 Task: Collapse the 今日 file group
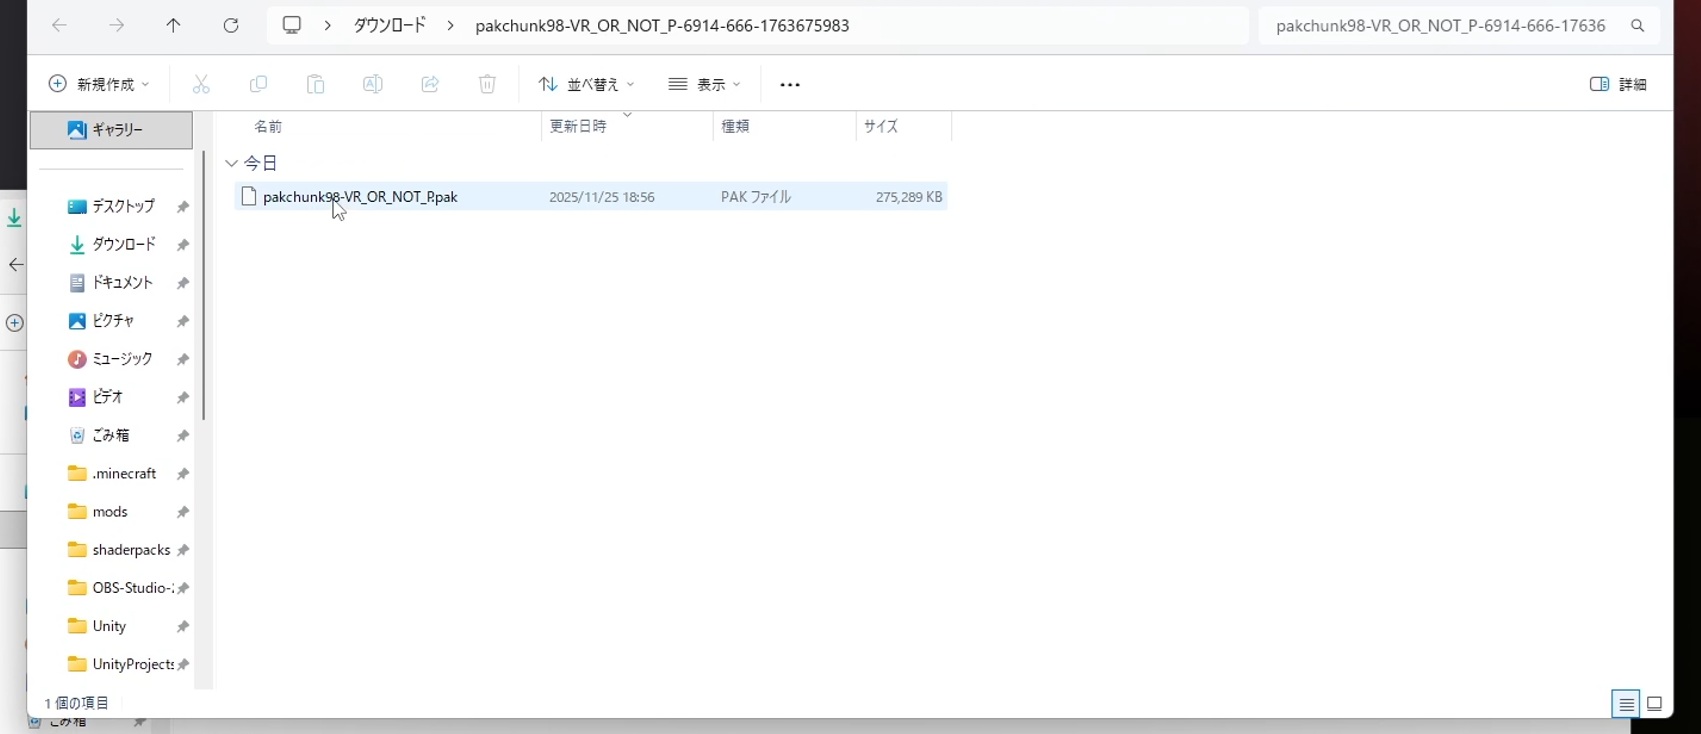pyautogui.click(x=232, y=163)
